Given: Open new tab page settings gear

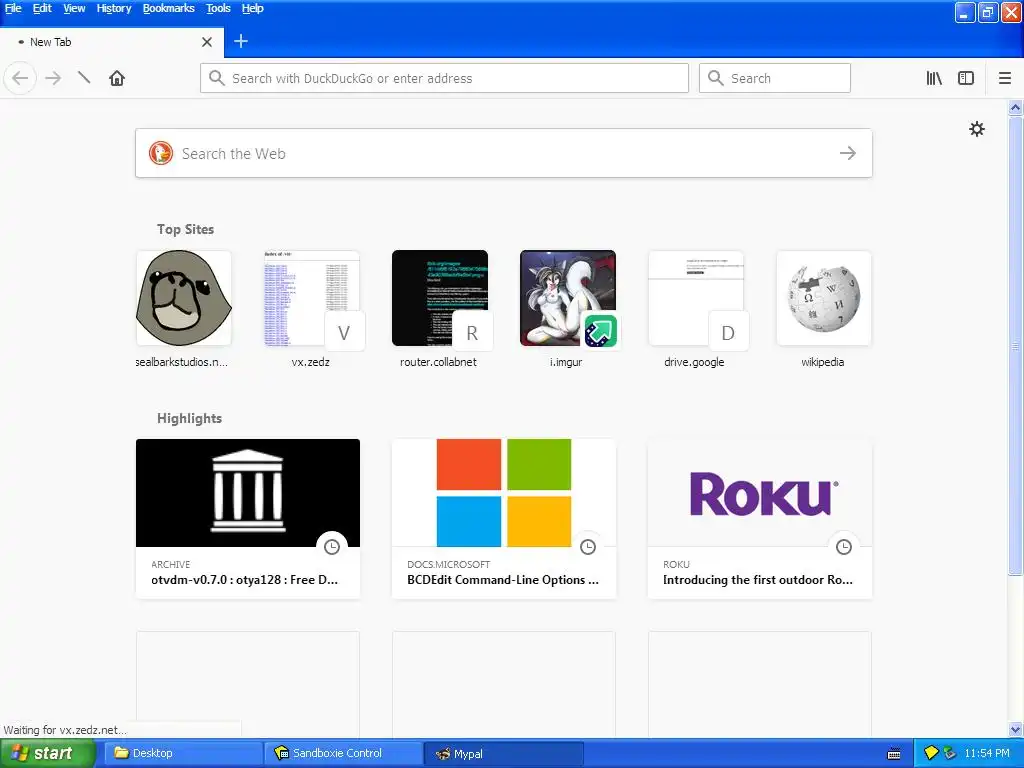Looking at the screenshot, I should click(977, 129).
